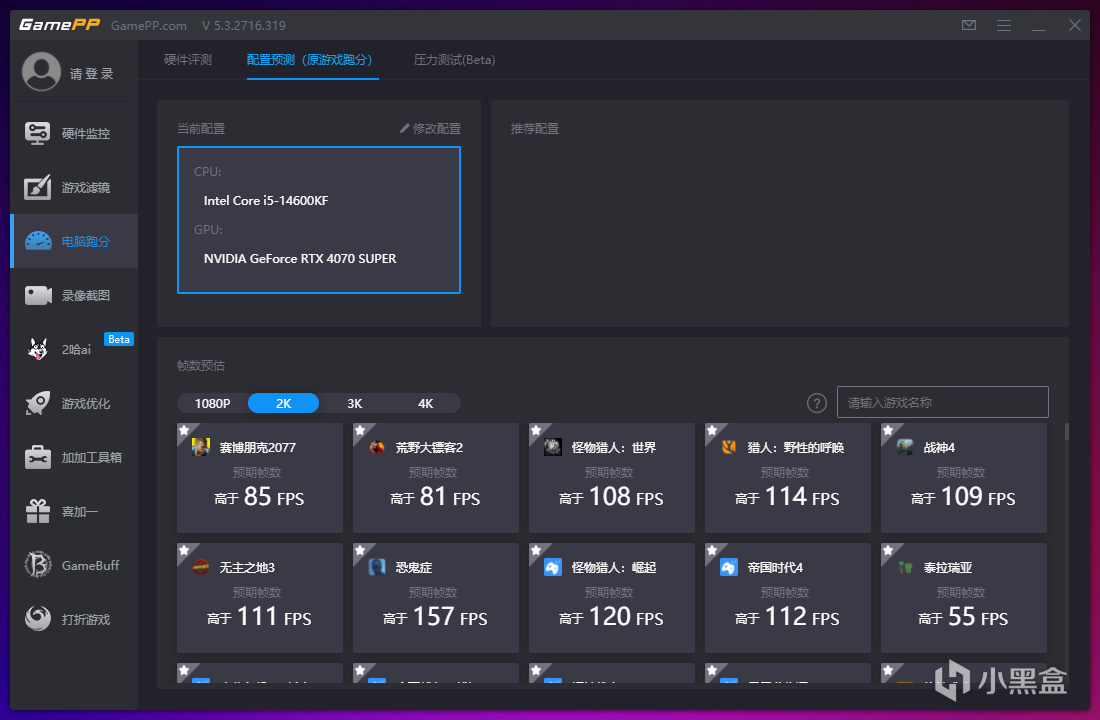Select the 1080P resolution option
Screen dimensions: 1100x720
tap(212, 404)
